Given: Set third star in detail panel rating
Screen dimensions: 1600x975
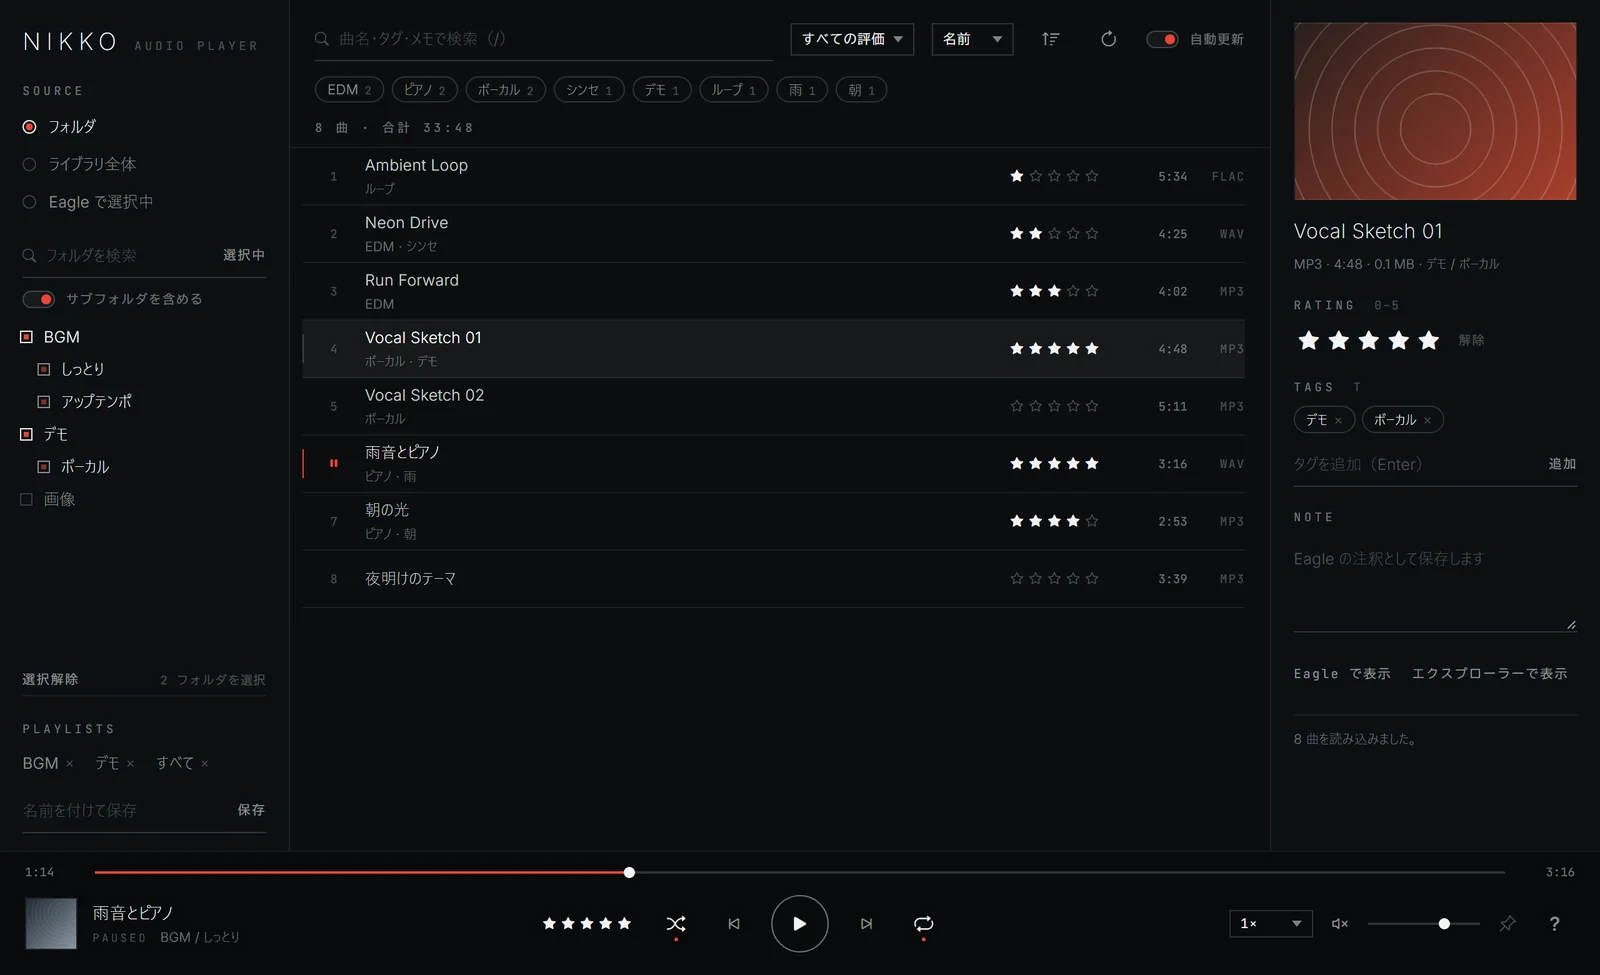Looking at the screenshot, I should [1369, 340].
